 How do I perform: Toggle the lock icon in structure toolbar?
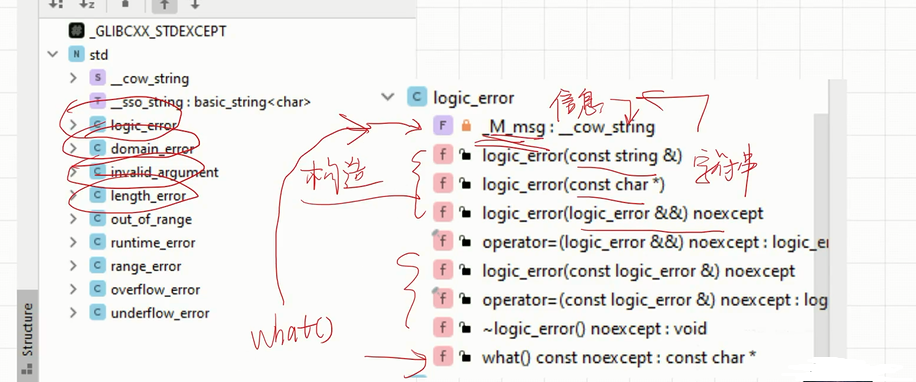click(x=126, y=4)
